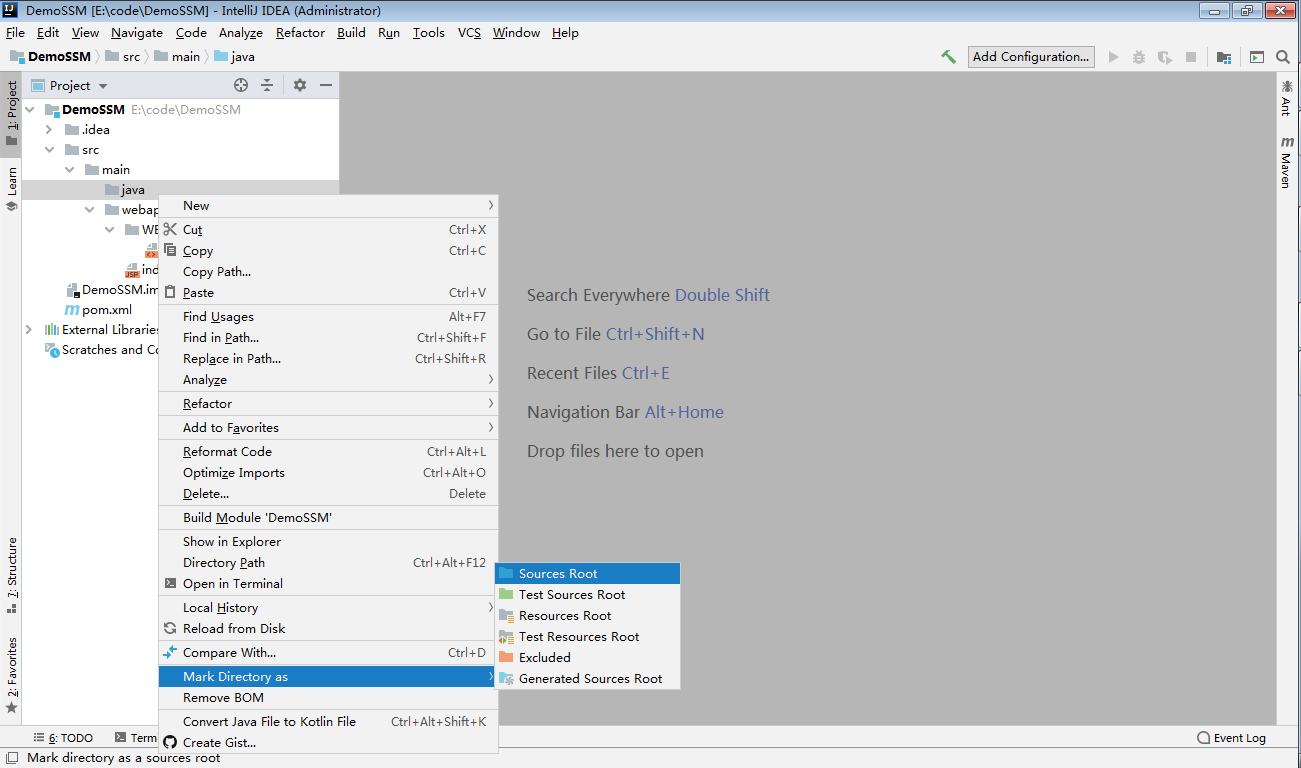
Task: Click the Collapse All icon in Project panel
Action: tap(267, 85)
